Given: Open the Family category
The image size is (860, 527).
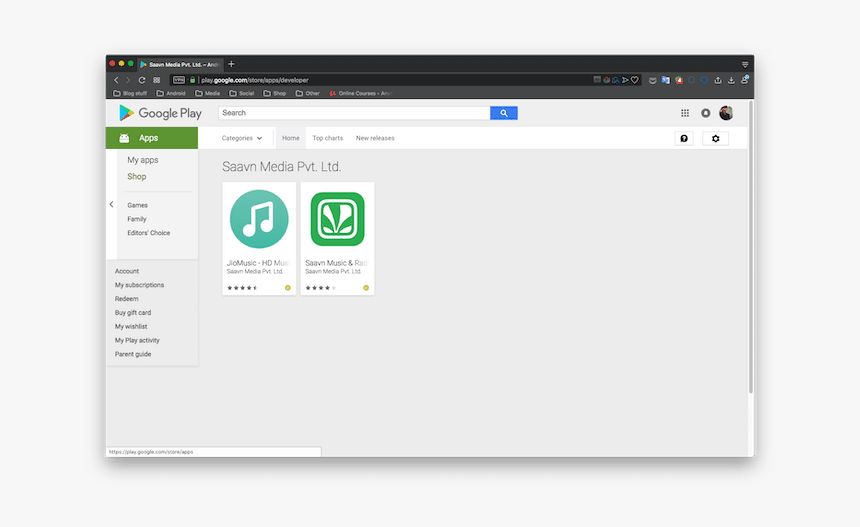Looking at the screenshot, I should [x=137, y=219].
